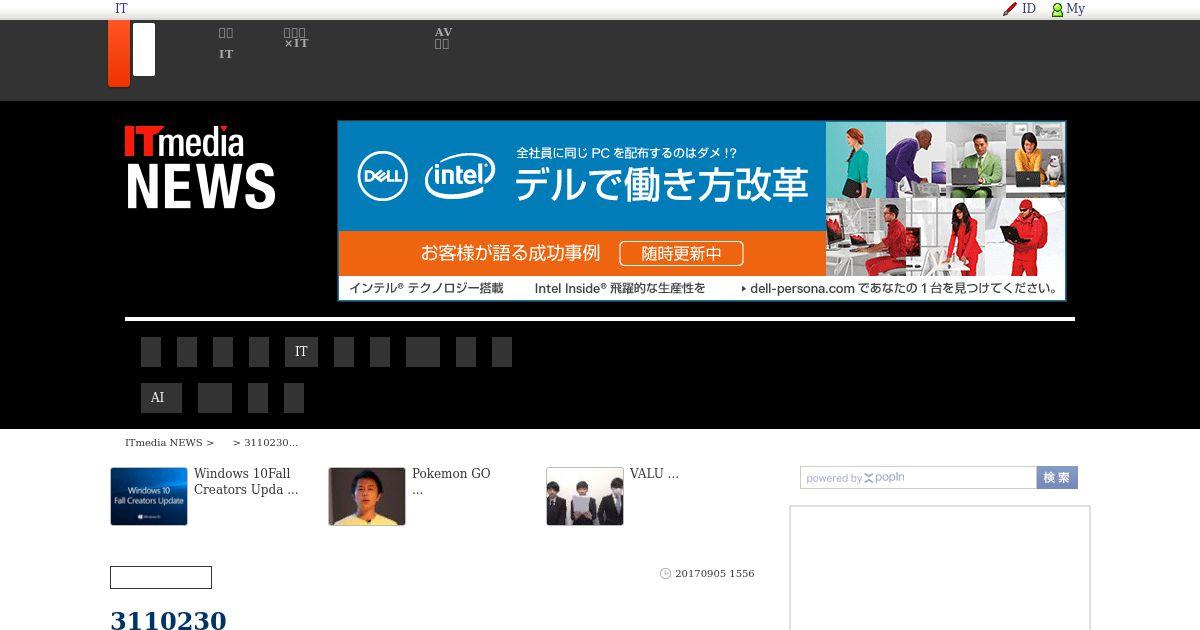1200x630 pixels.
Task: Click the IT link at the top left
Action: pyautogui.click(x=121, y=9)
